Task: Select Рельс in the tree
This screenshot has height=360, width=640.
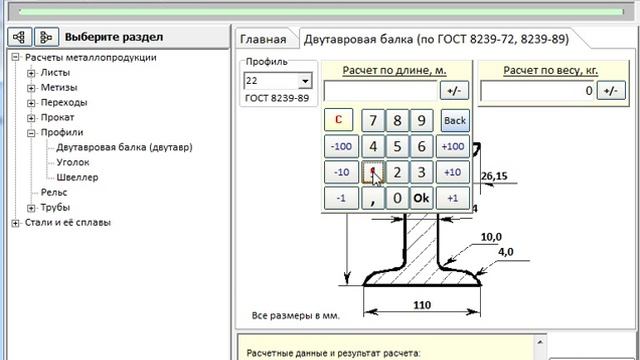Action: click(x=54, y=192)
